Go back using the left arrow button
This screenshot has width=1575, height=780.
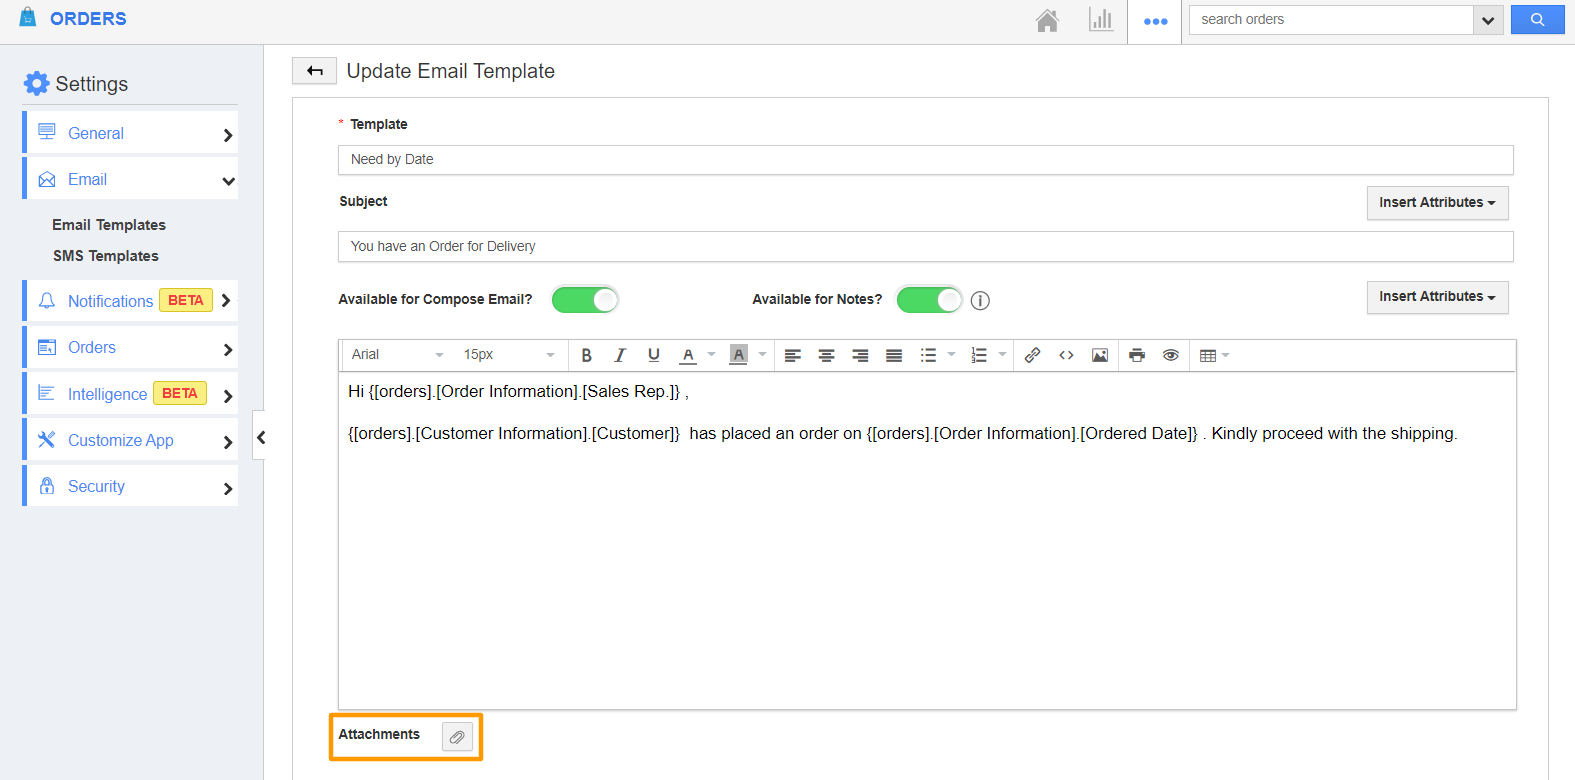point(314,70)
